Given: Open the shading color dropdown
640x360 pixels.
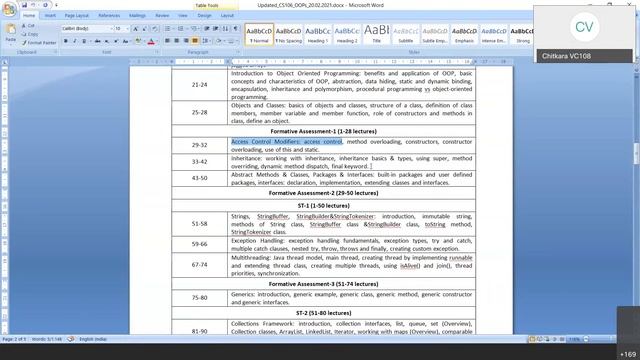Looking at the screenshot, I should pyautogui.click(x=224, y=40).
